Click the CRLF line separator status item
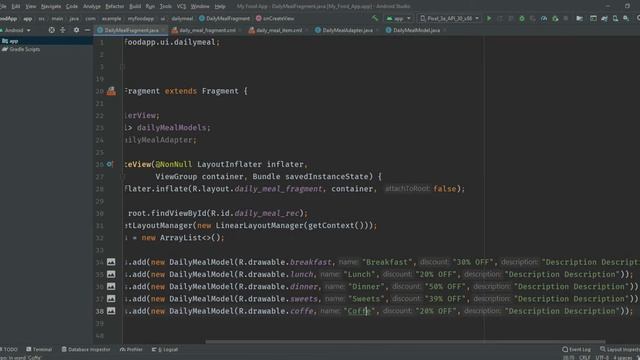Screen dimensions: 640x360 tap(584, 358)
